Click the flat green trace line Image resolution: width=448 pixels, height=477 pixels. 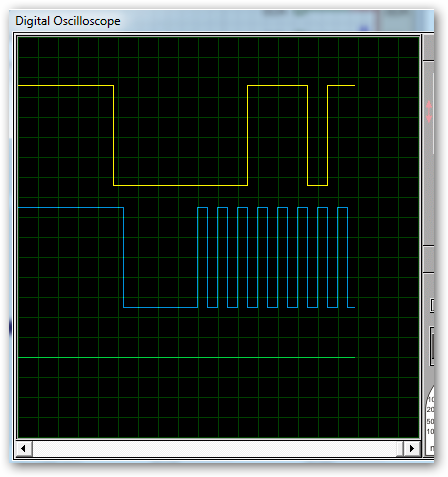[186, 357]
